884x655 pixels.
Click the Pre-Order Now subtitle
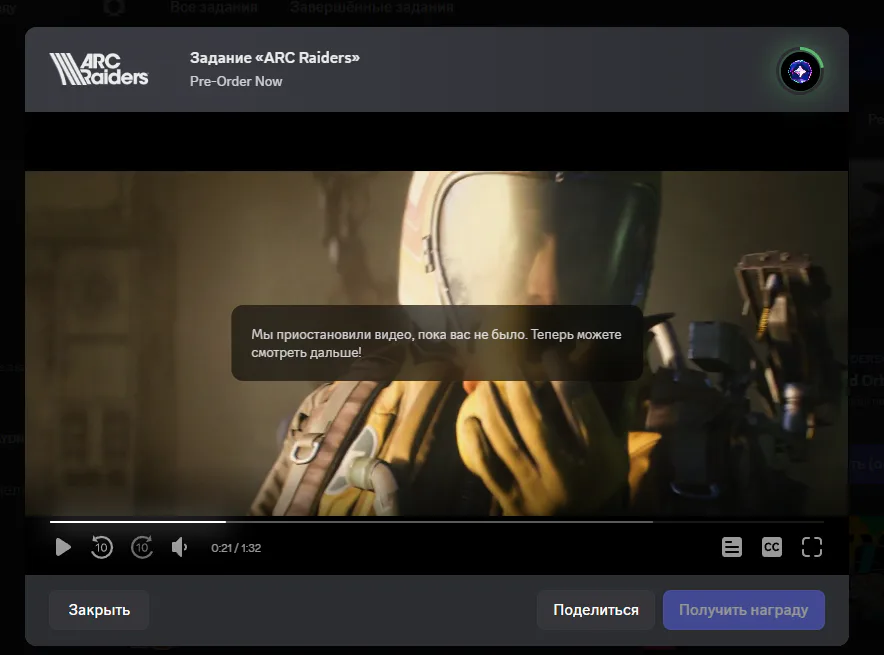pos(236,81)
